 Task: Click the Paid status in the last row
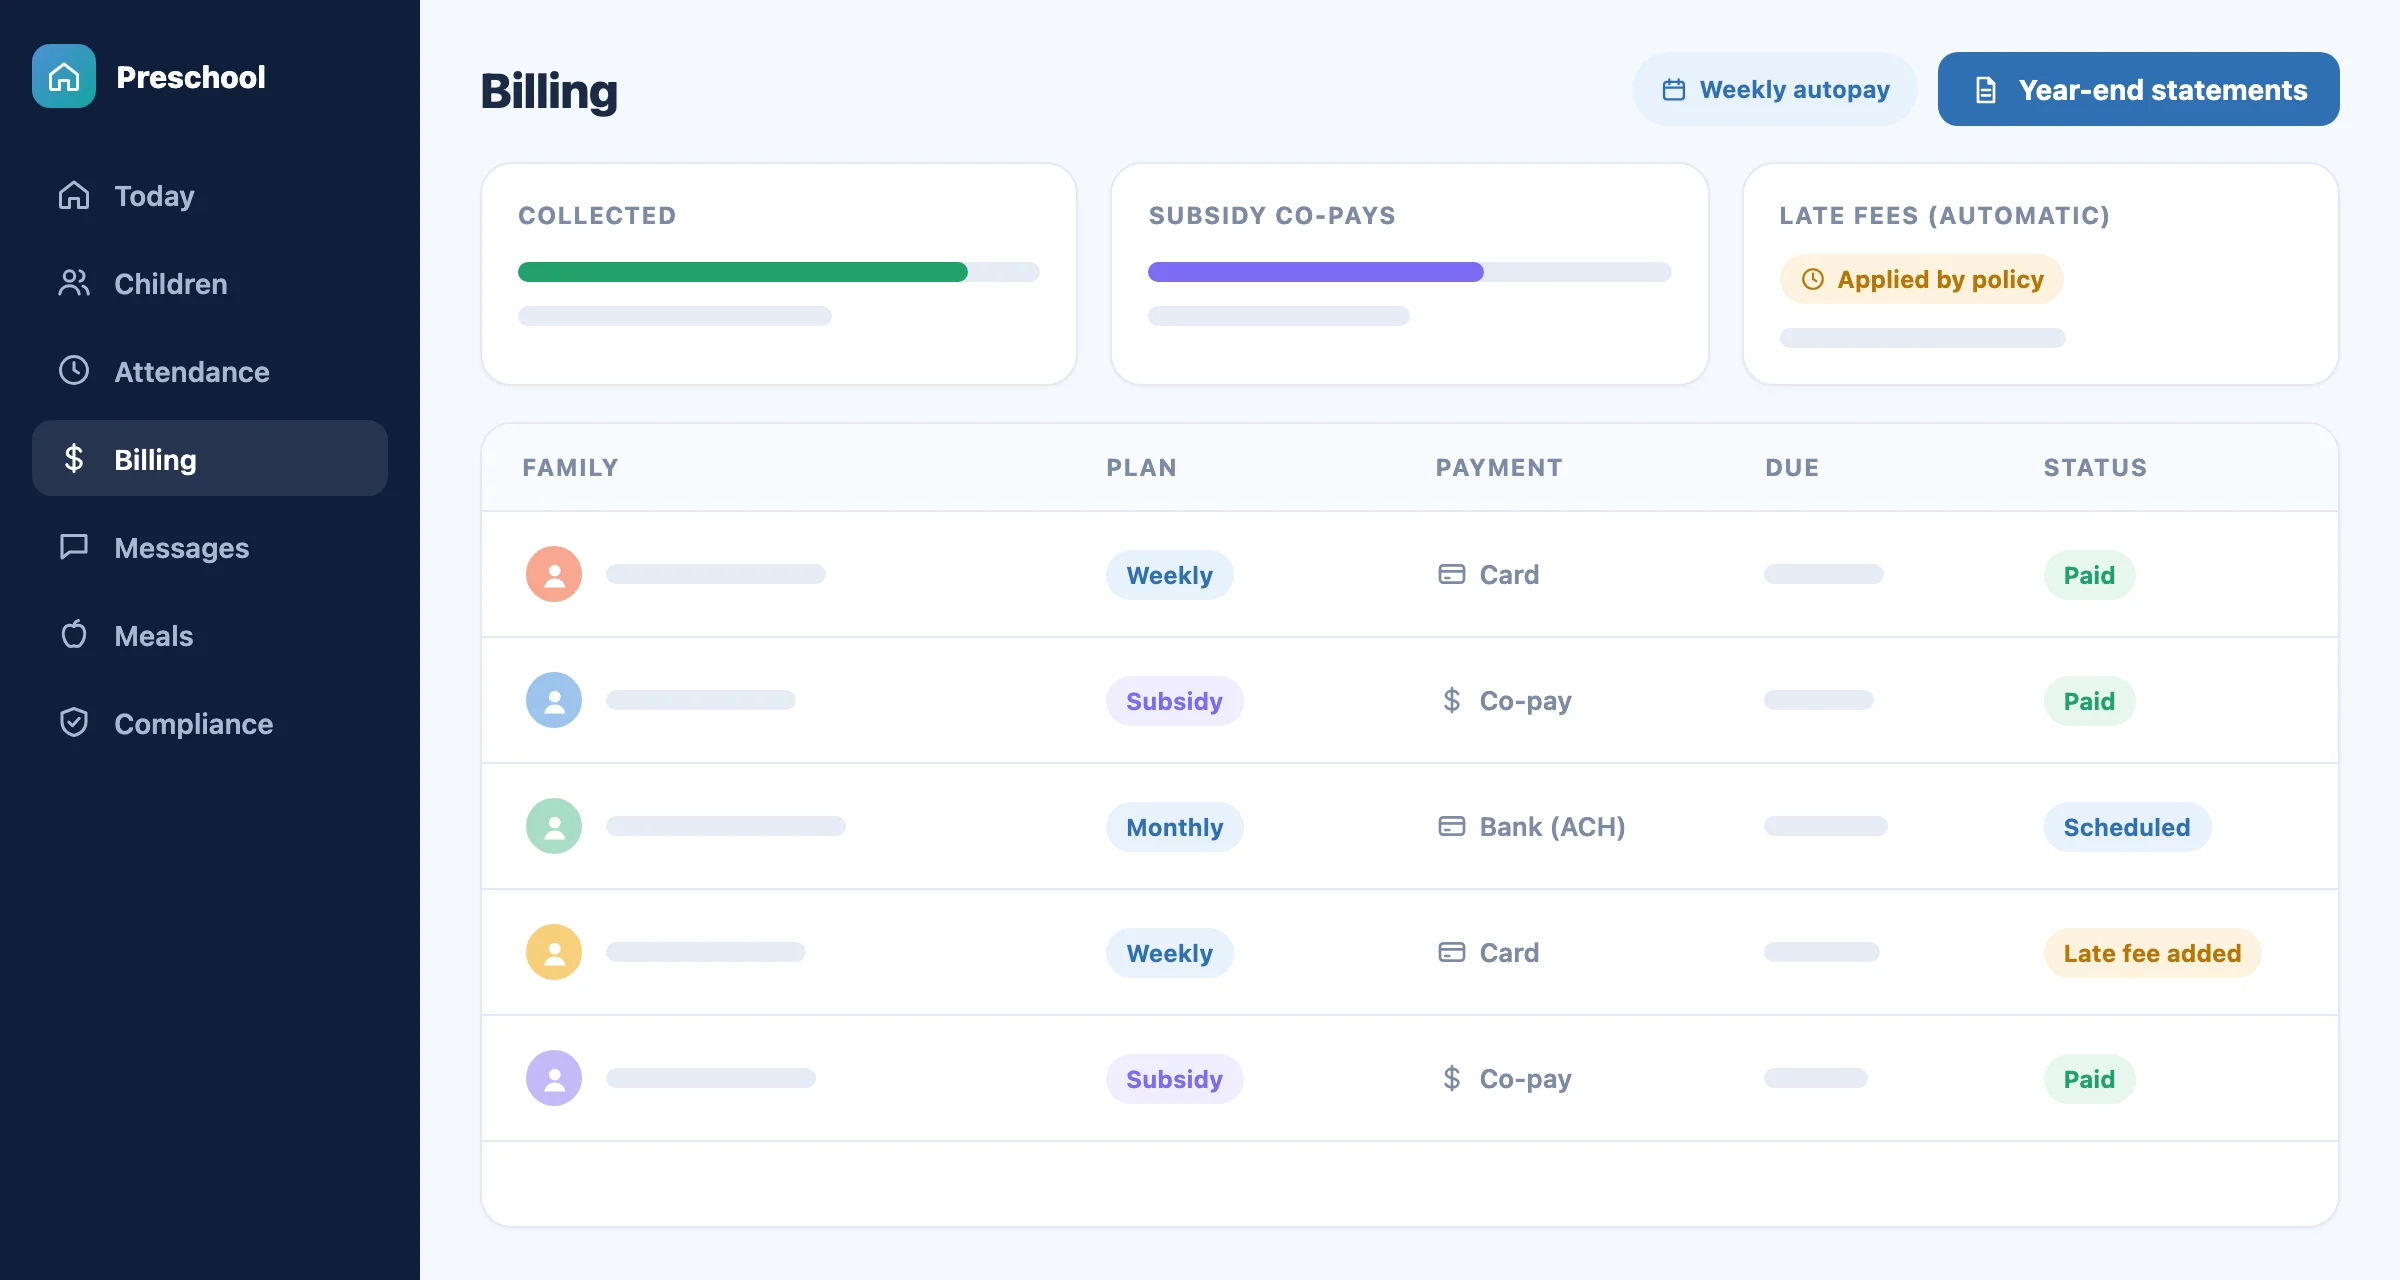point(2089,1079)
